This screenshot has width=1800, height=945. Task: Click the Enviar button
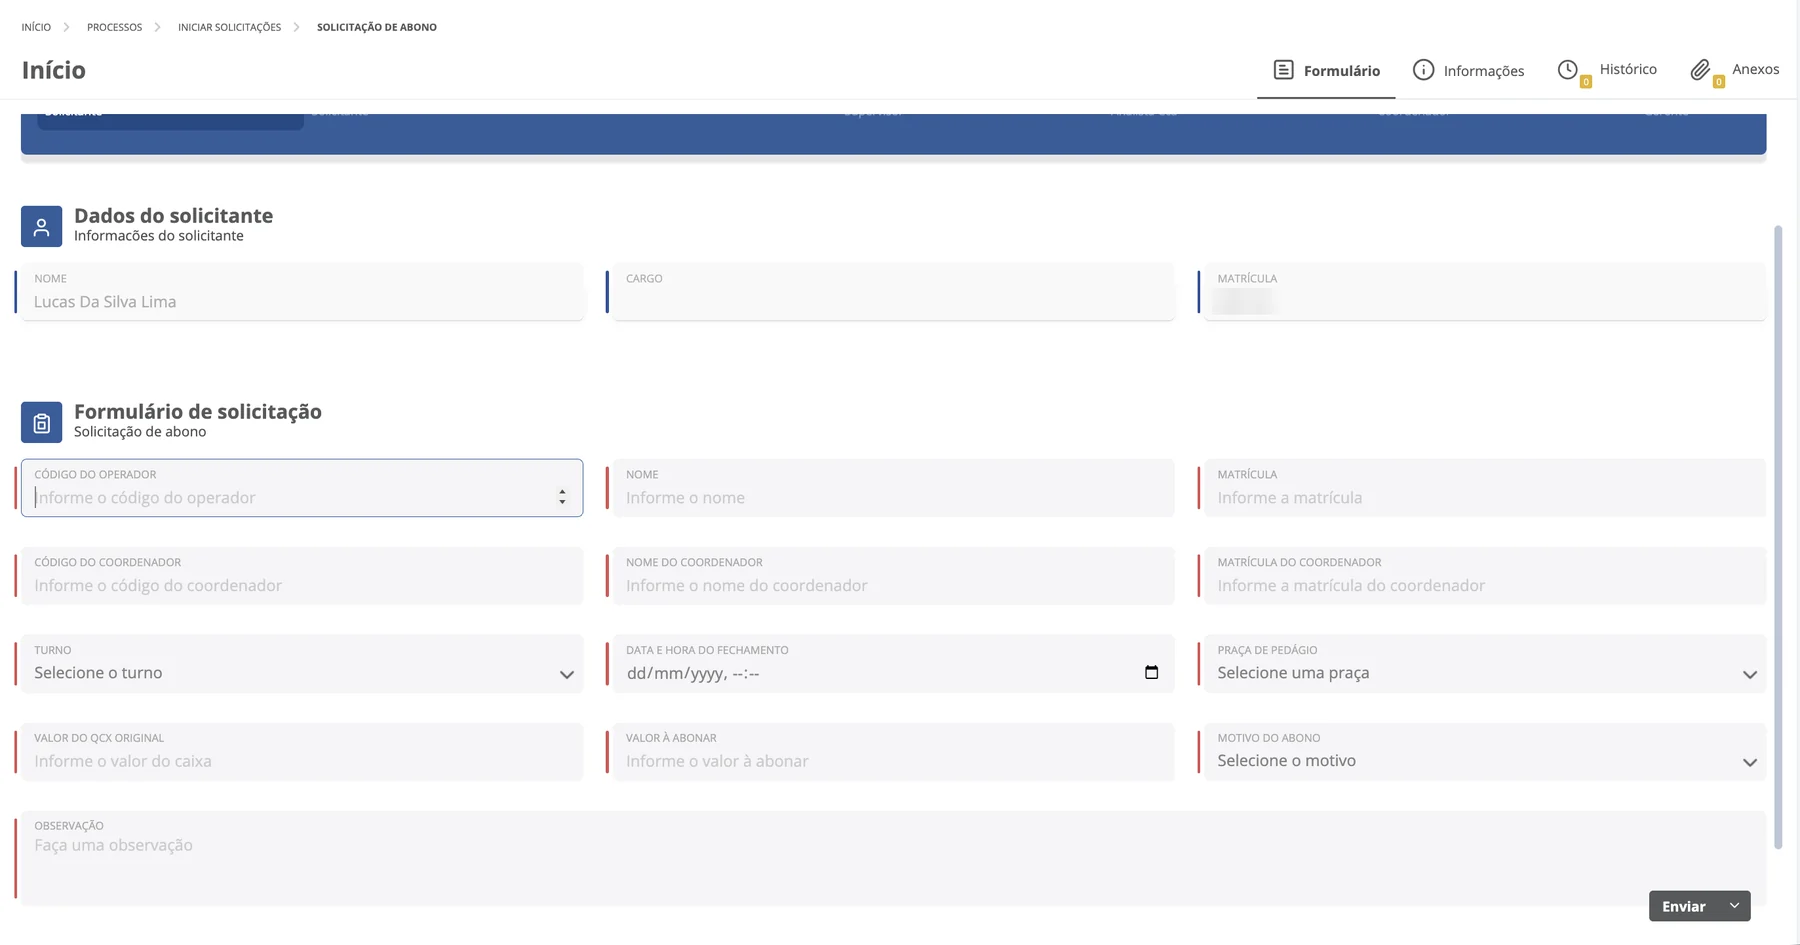click(x=1684, y=906)
